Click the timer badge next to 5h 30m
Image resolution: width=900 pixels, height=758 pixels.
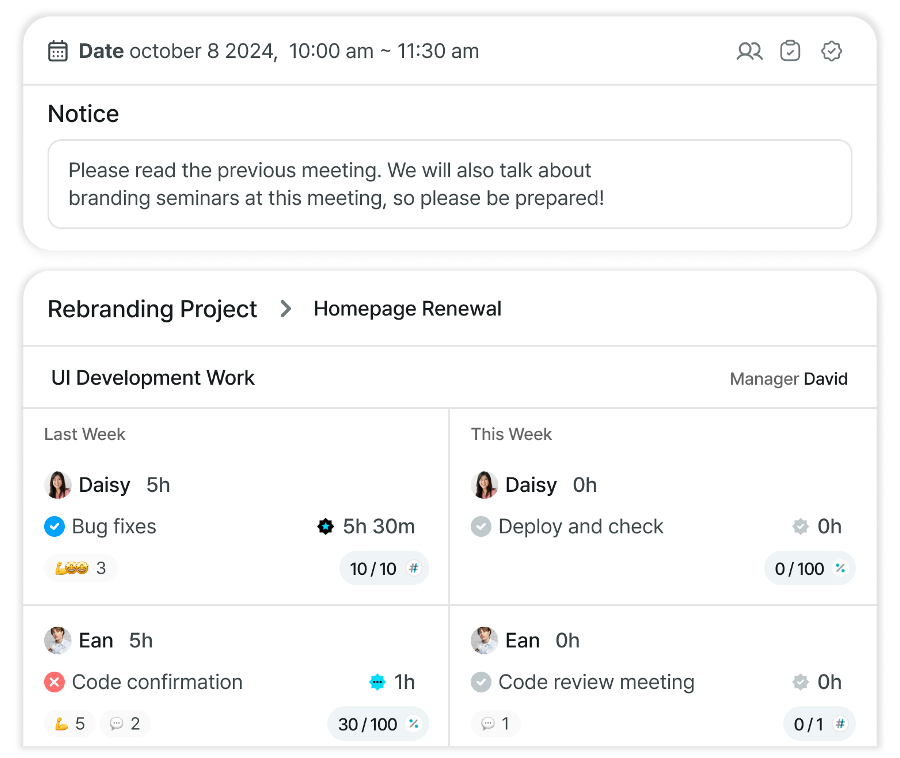point(325,527)
